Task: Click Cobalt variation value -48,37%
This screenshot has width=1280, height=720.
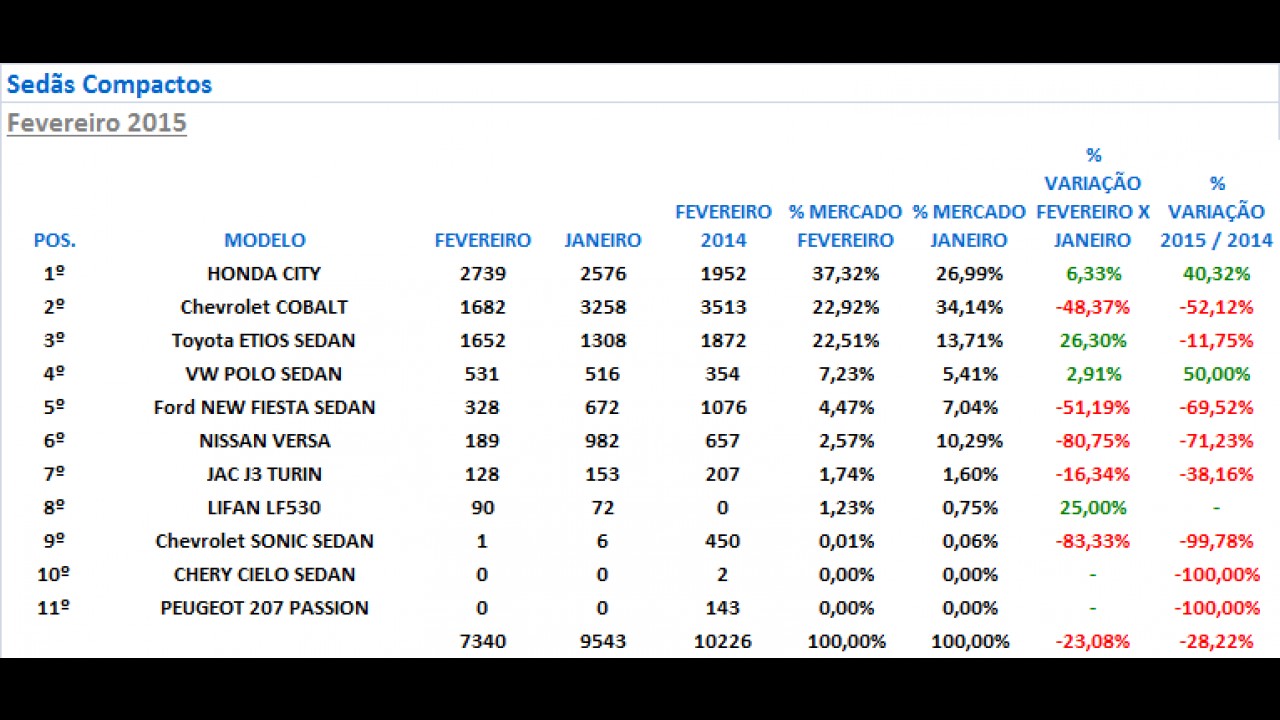Action: 1093,307
